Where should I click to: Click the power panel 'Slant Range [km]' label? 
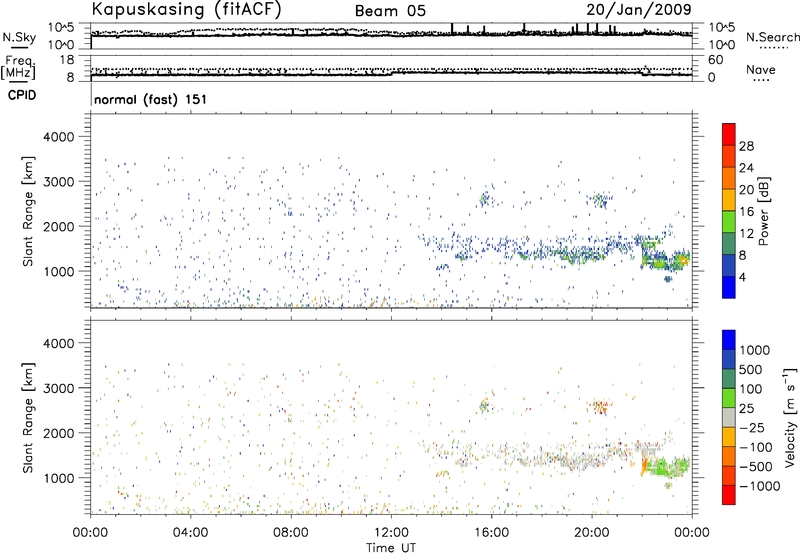28,211
